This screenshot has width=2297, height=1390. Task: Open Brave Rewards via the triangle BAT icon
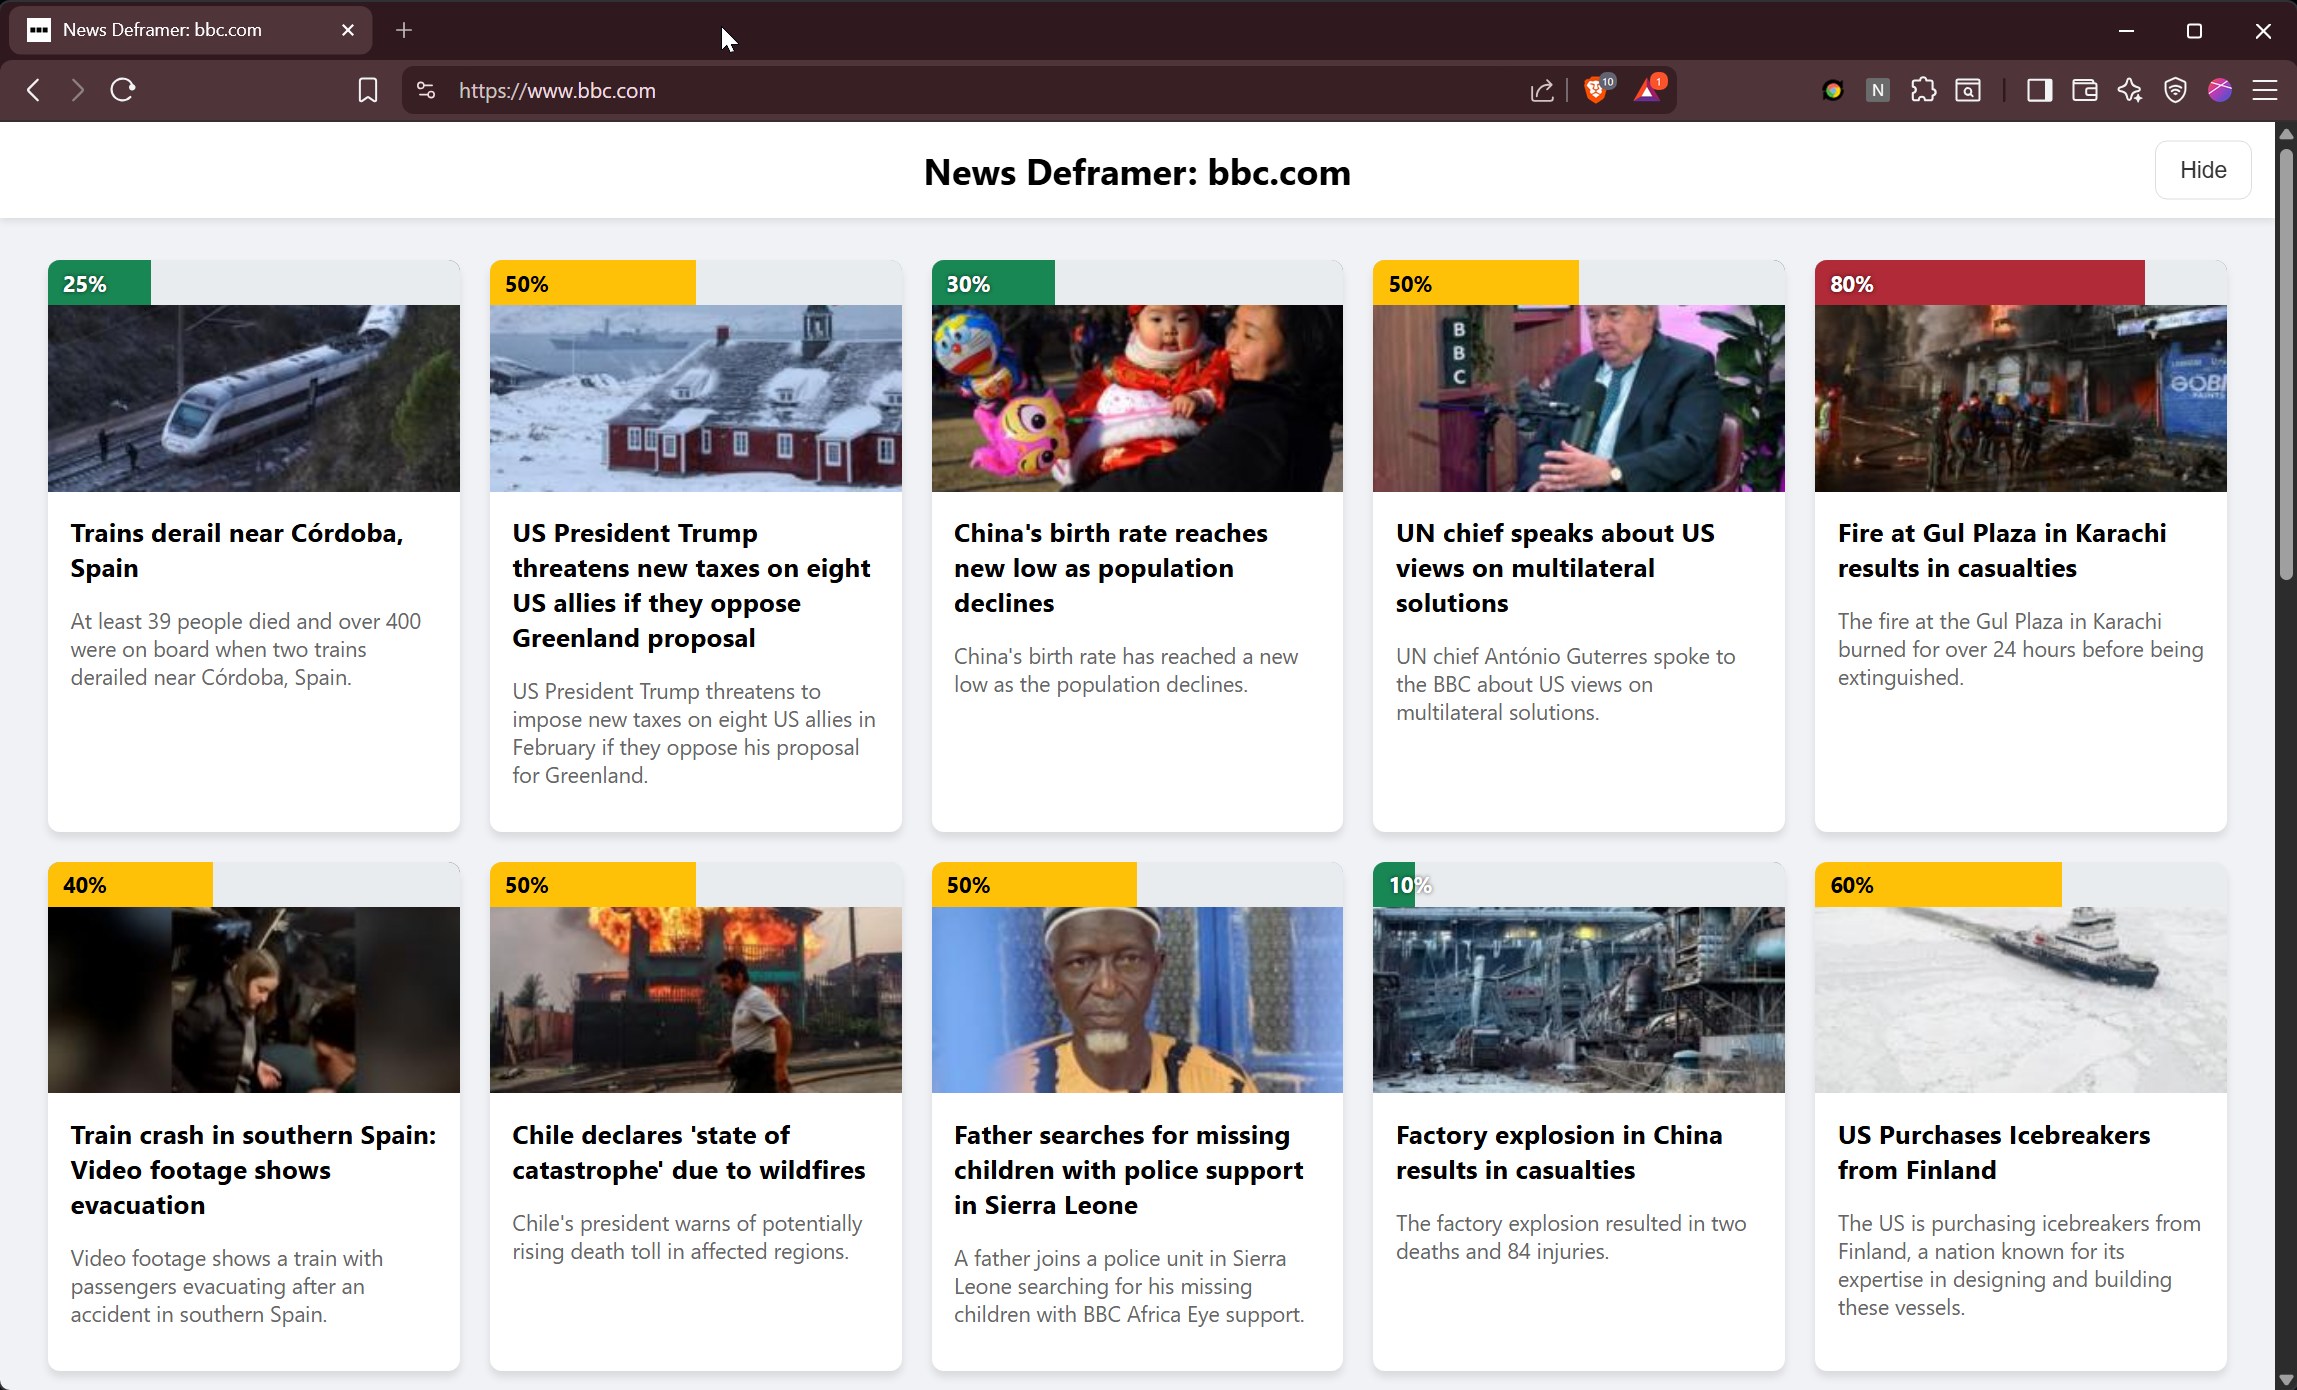[x=1647, y=90]
